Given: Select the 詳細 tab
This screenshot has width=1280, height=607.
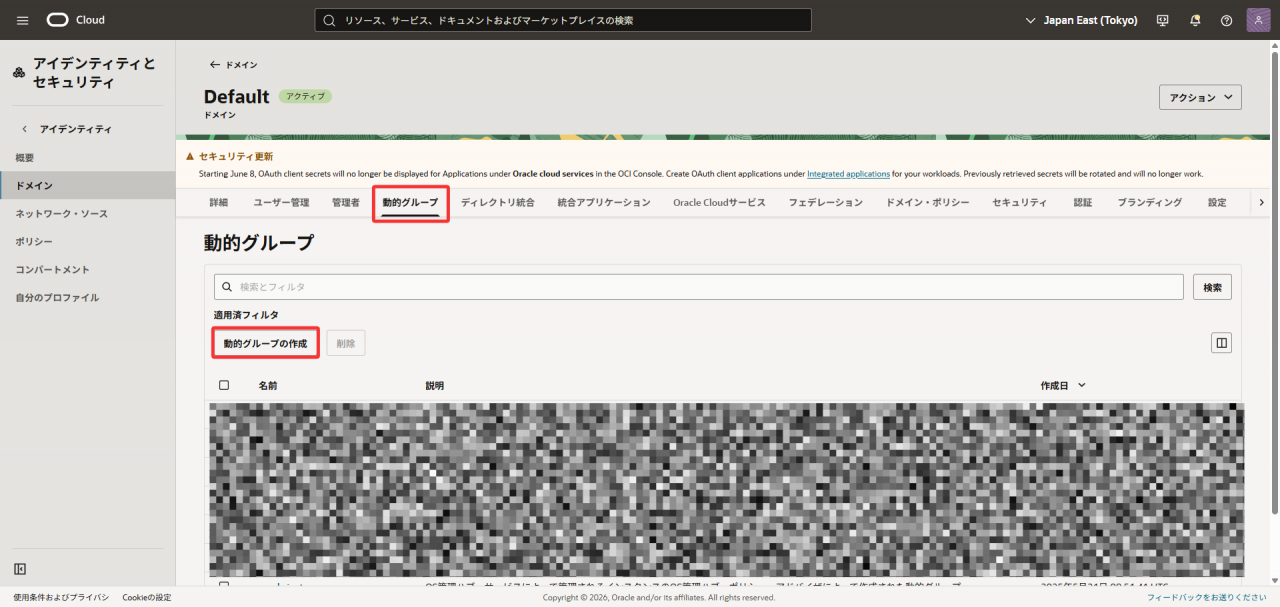Looking at the screenshot, I should [218, 202].
